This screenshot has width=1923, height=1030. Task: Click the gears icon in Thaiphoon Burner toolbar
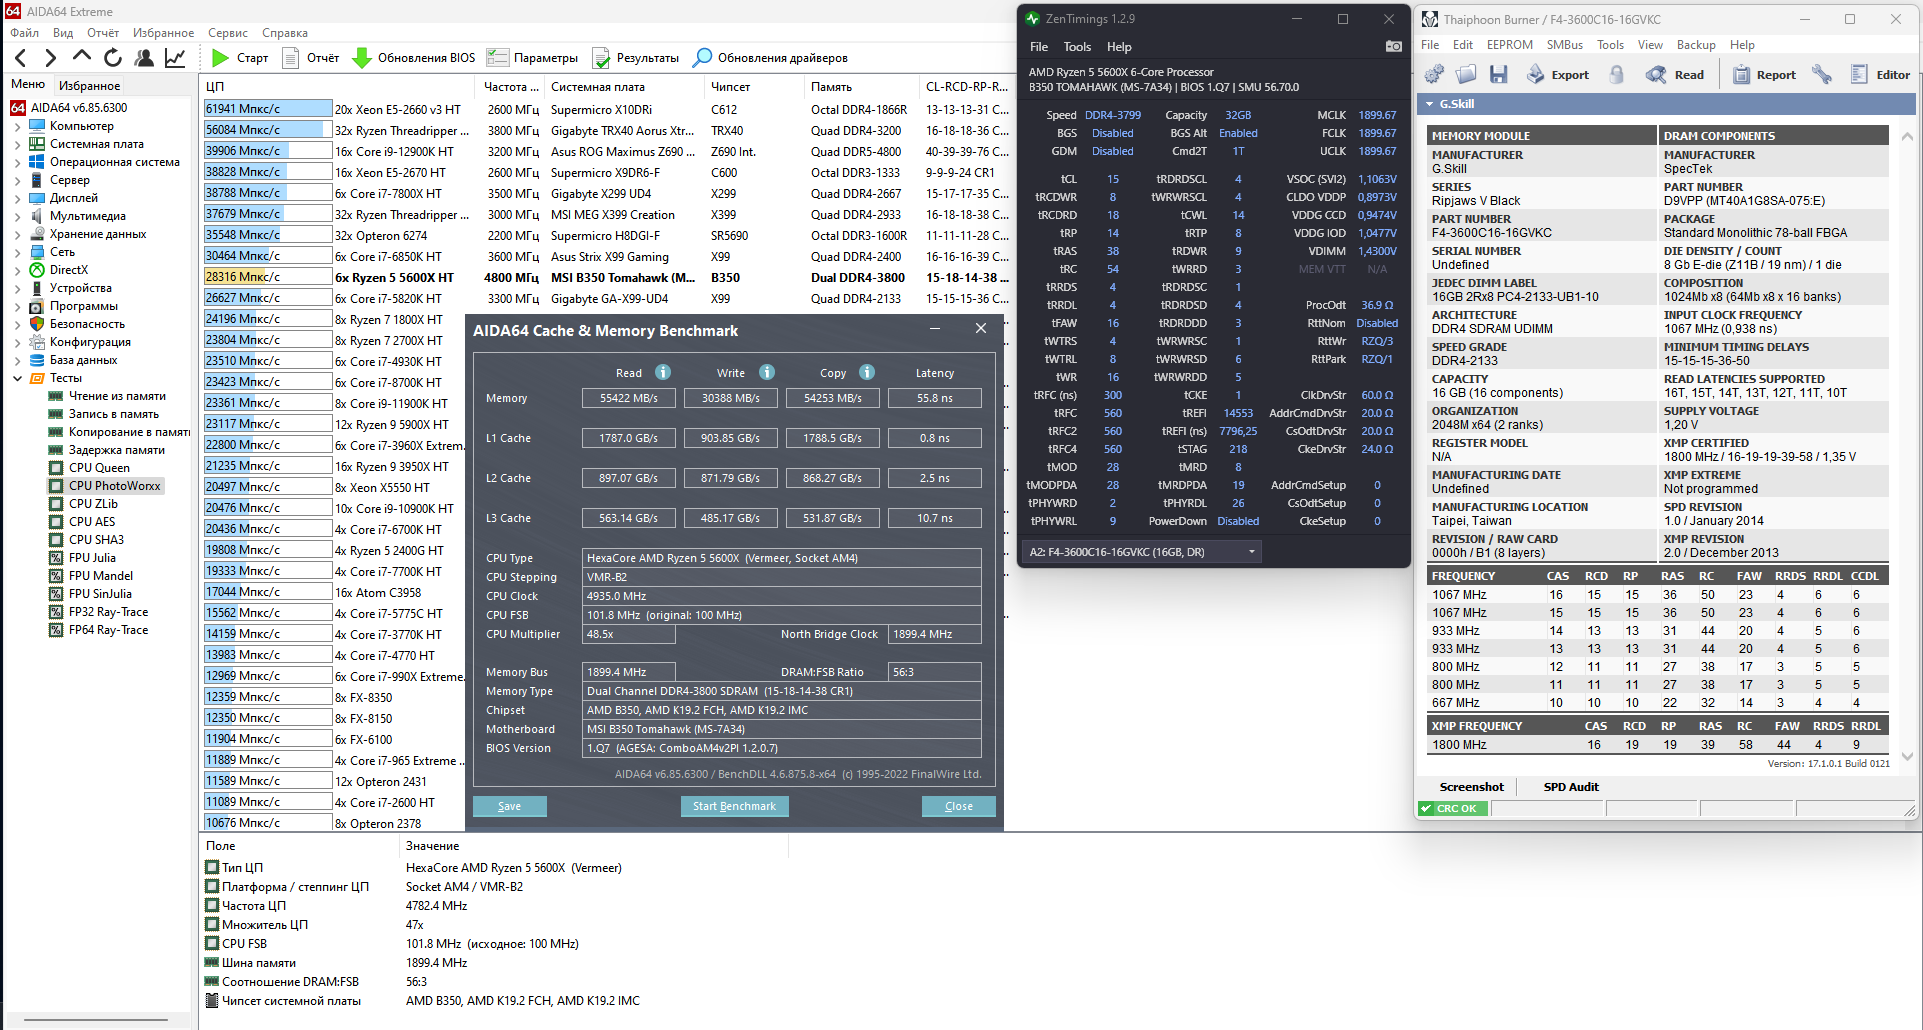[1435, 75]
